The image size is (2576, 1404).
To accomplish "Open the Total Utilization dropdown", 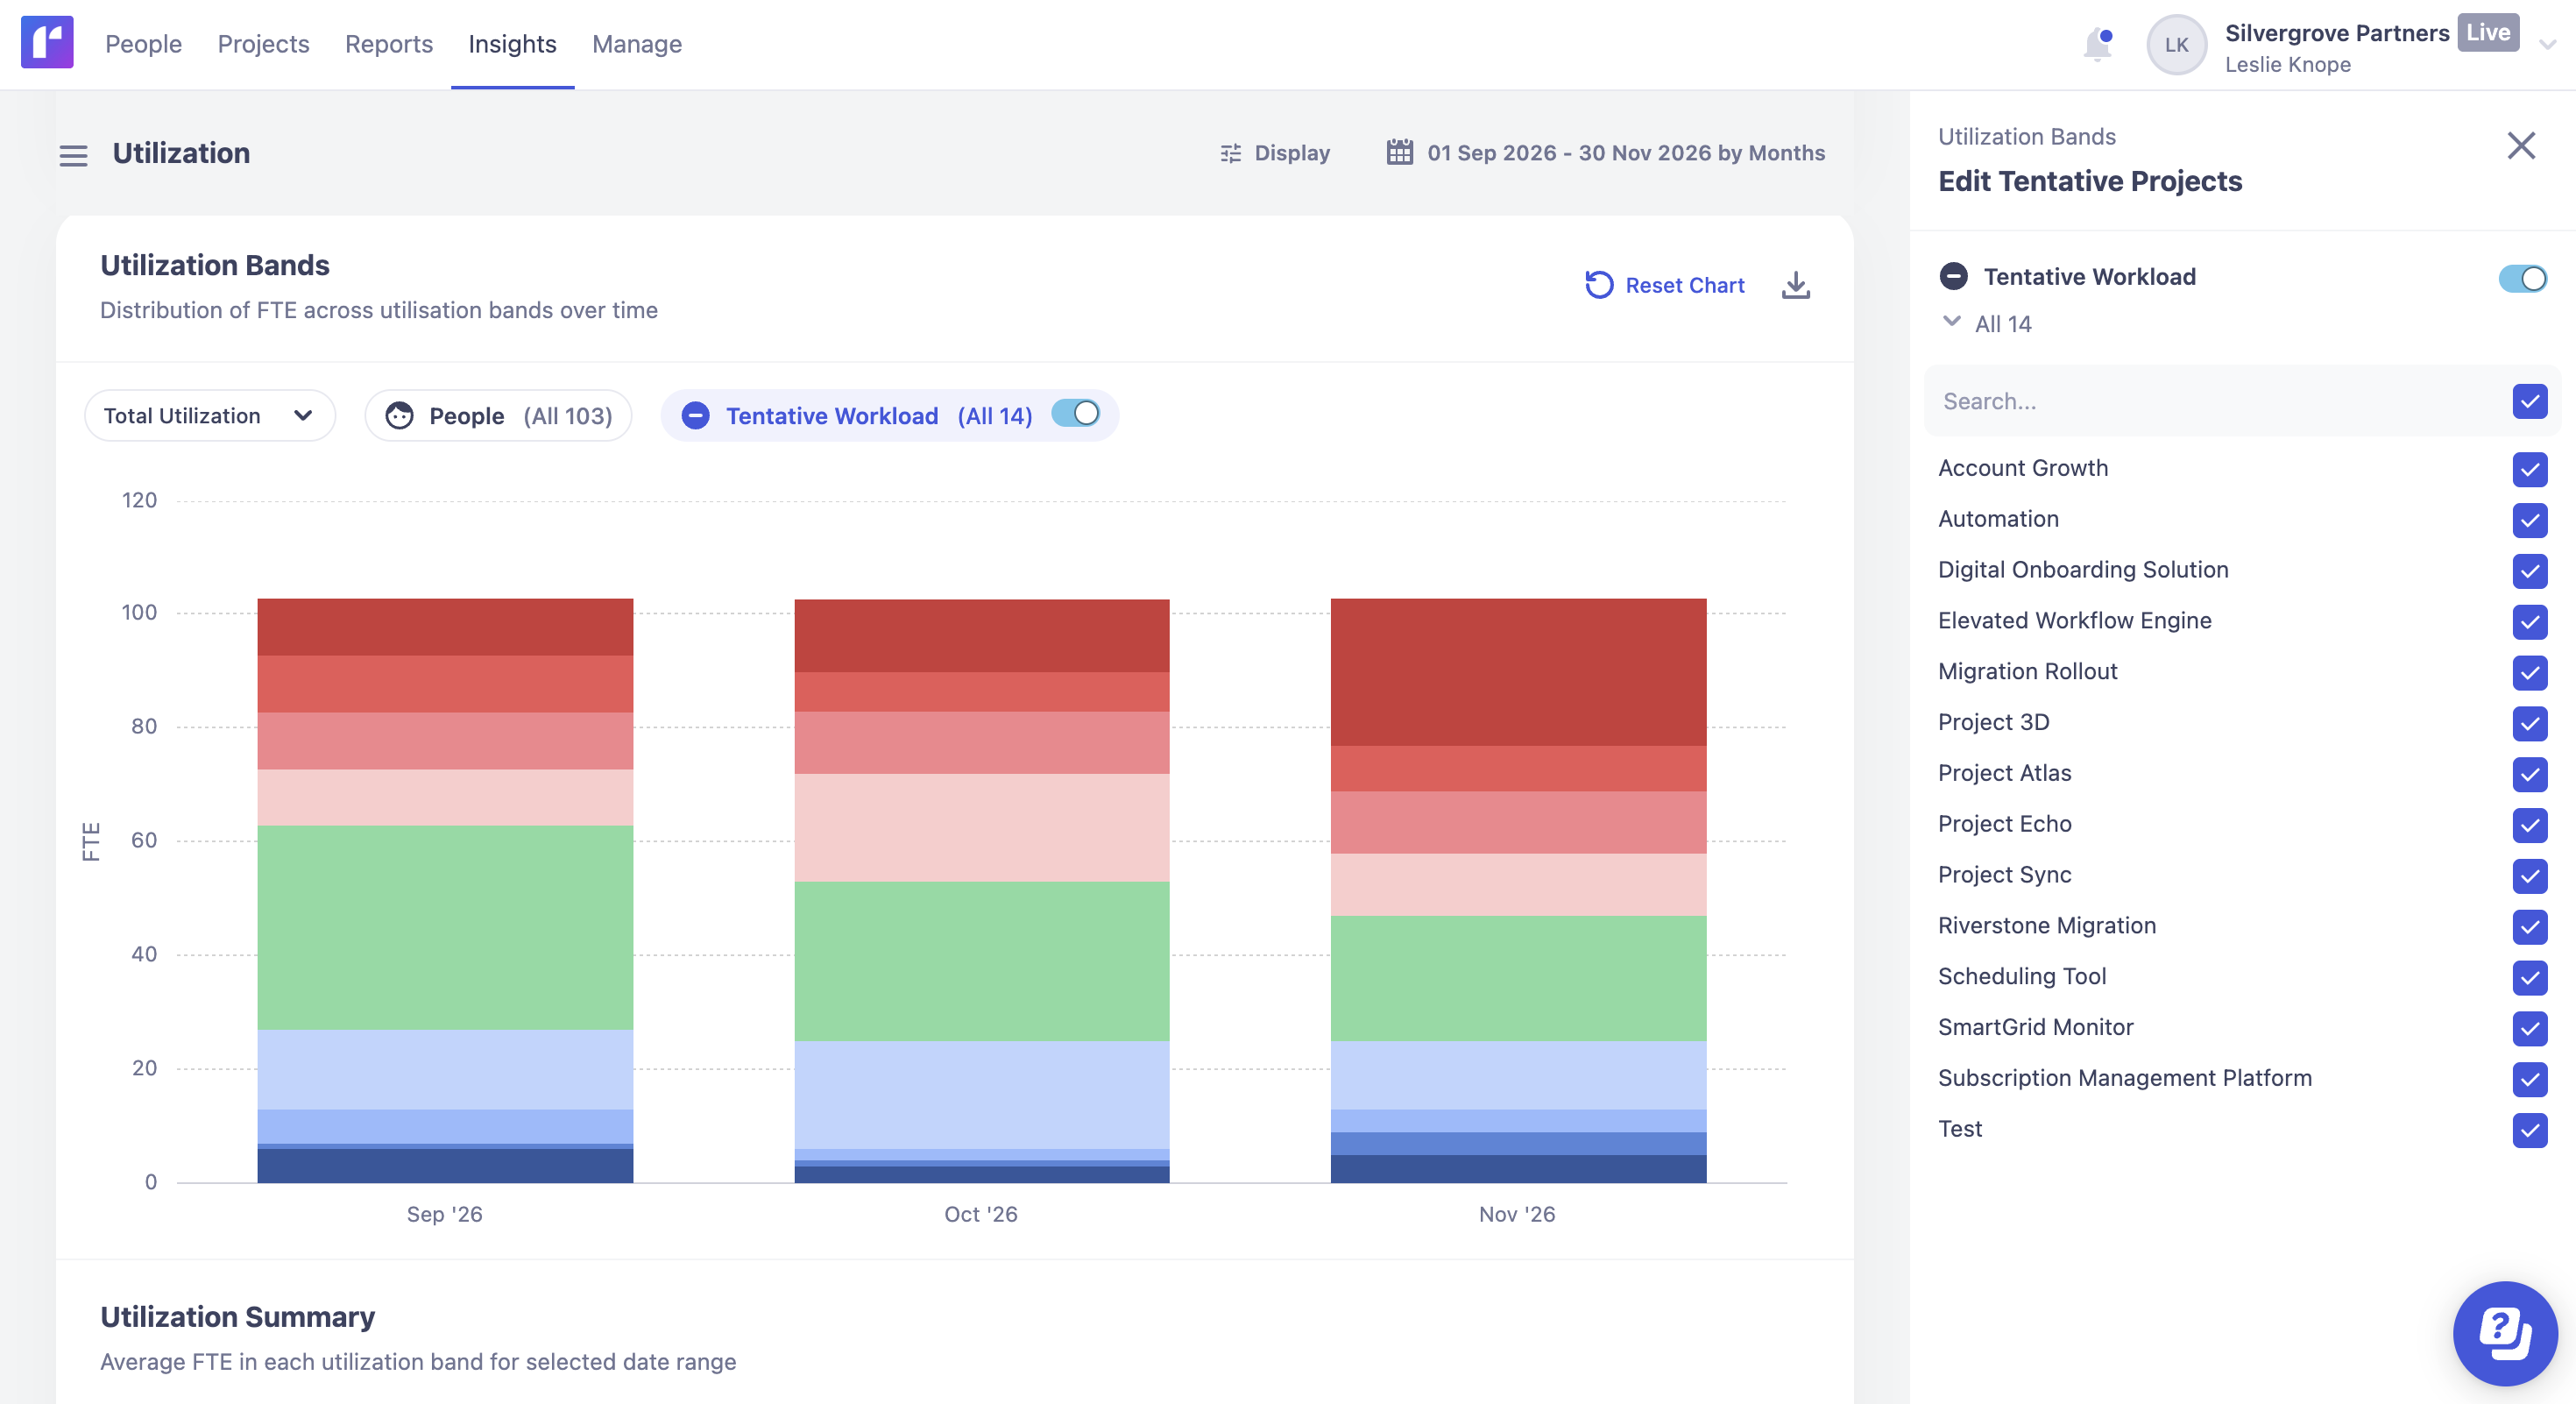I will coord(209,416).
